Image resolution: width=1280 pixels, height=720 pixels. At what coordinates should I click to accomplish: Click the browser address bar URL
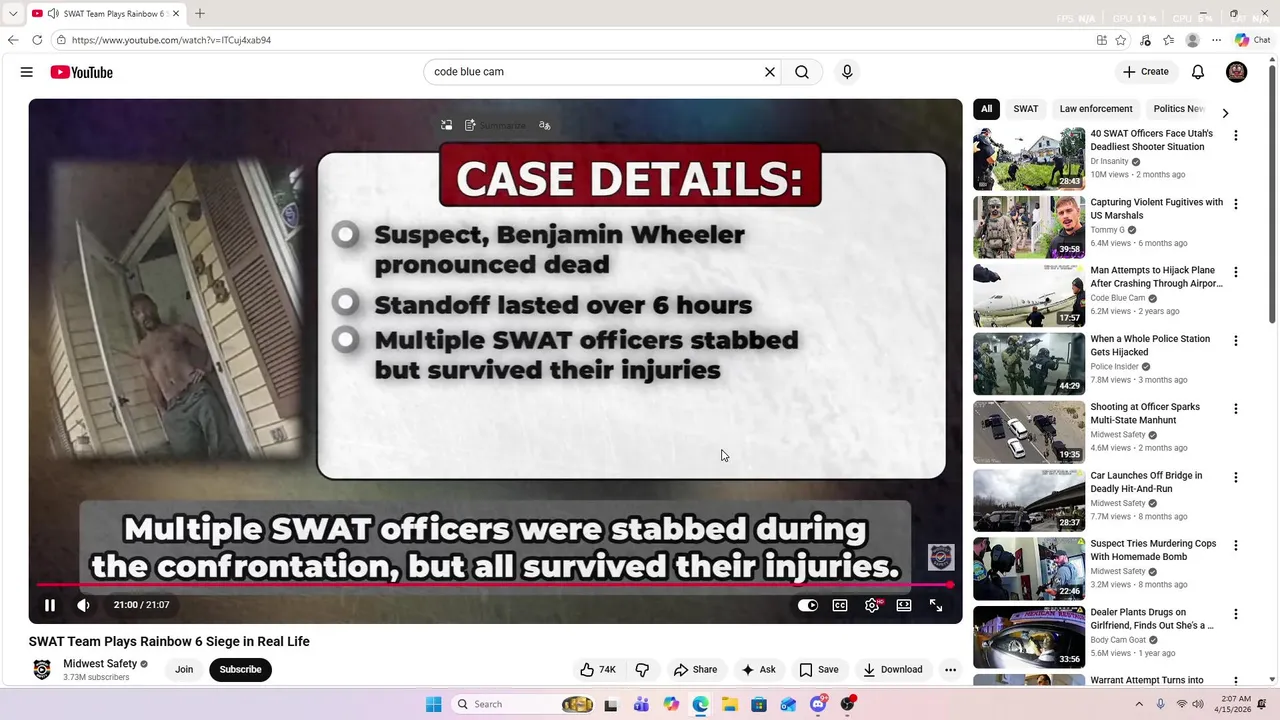pyautogui.click(x=171, y=40)
